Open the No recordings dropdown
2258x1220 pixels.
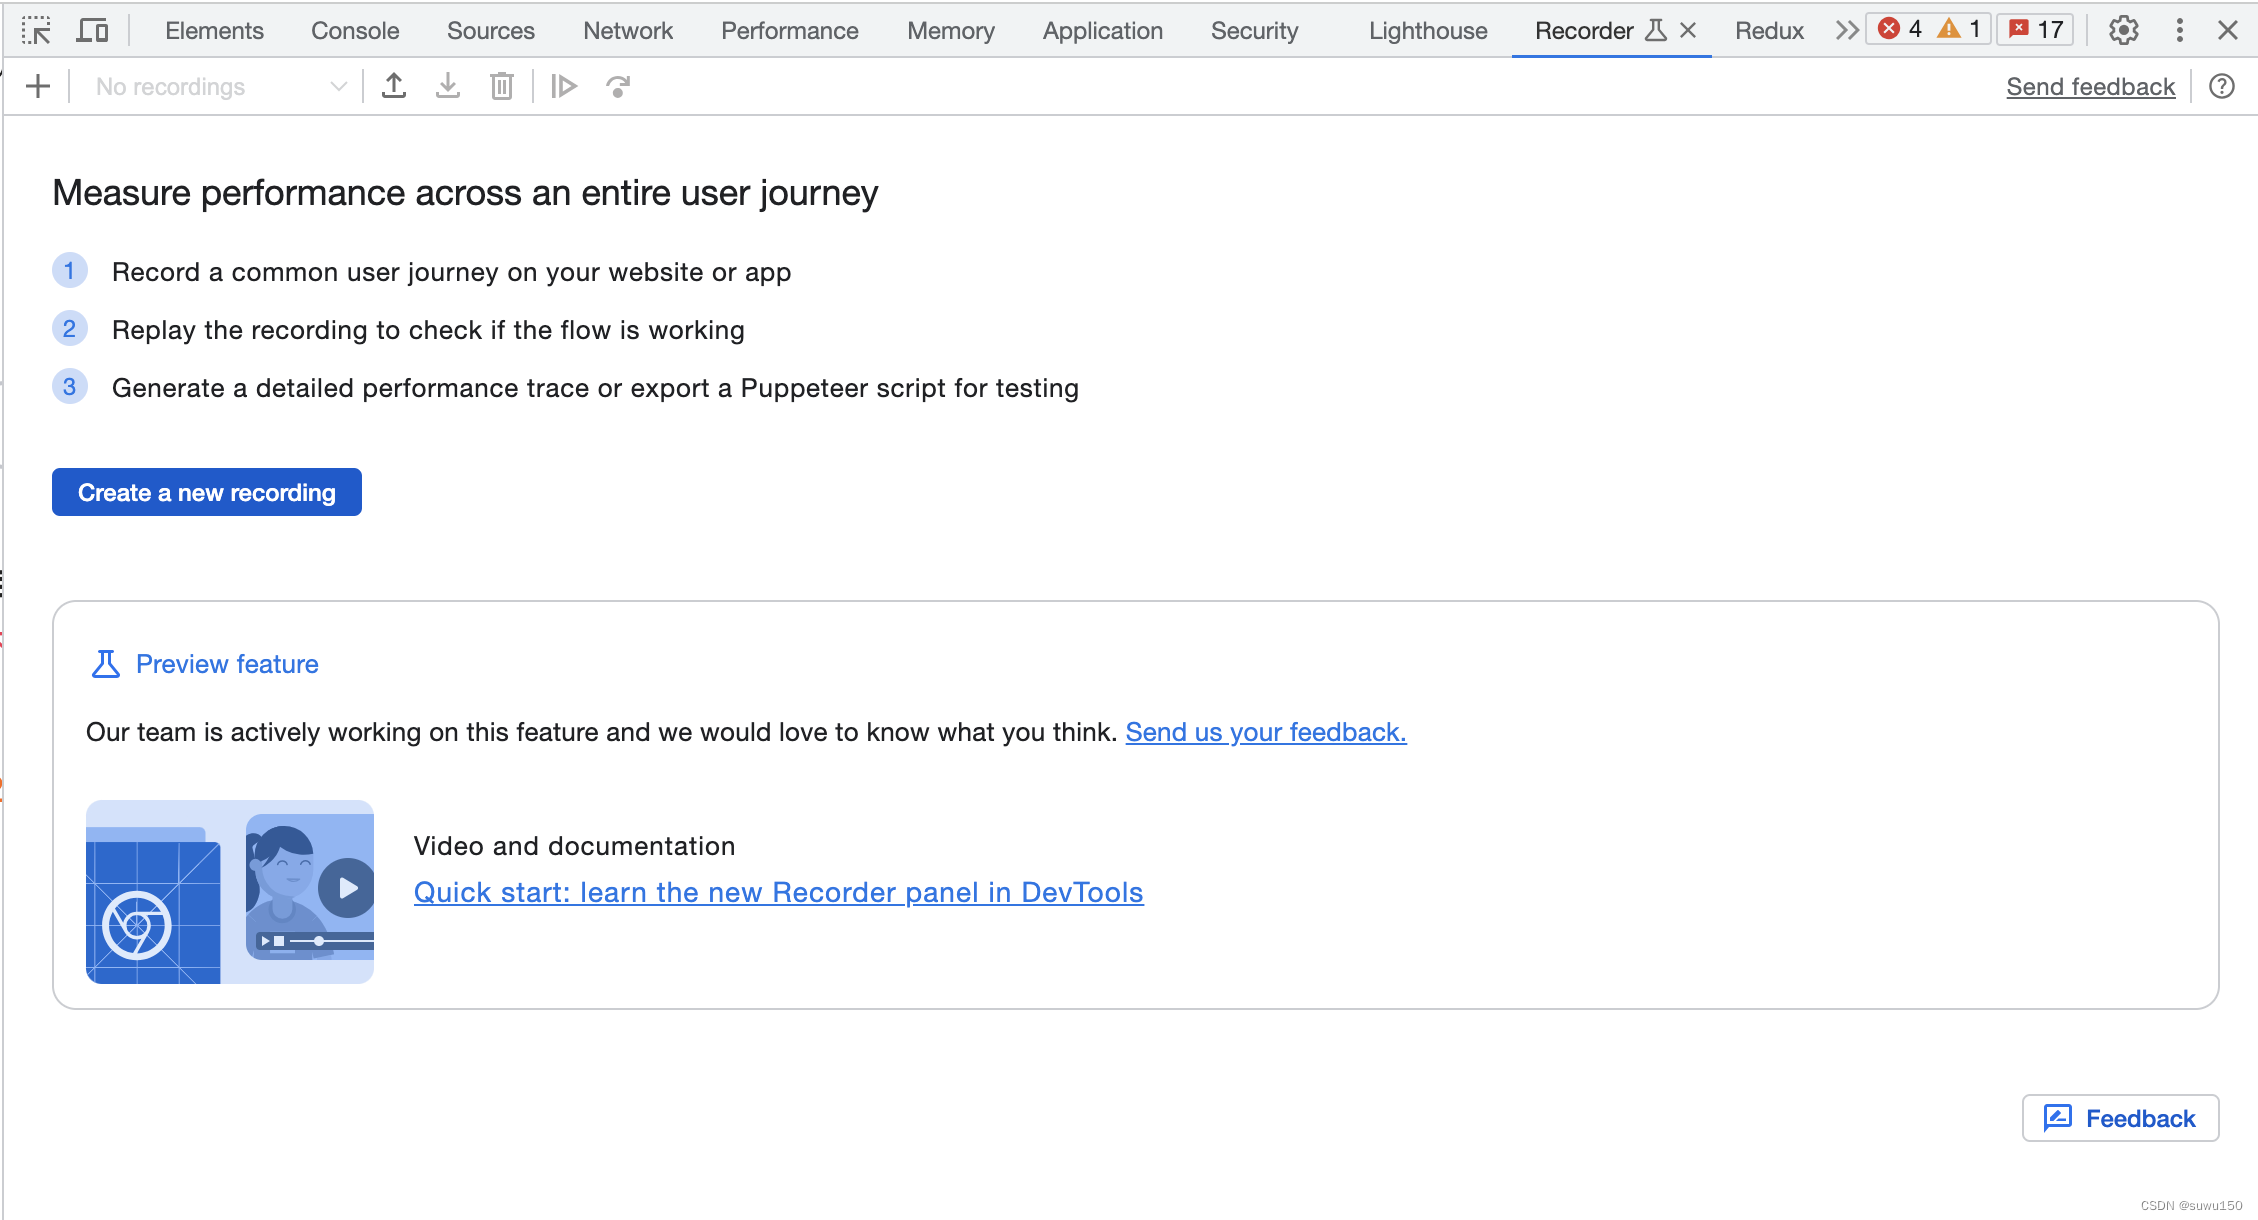point(220,87)
